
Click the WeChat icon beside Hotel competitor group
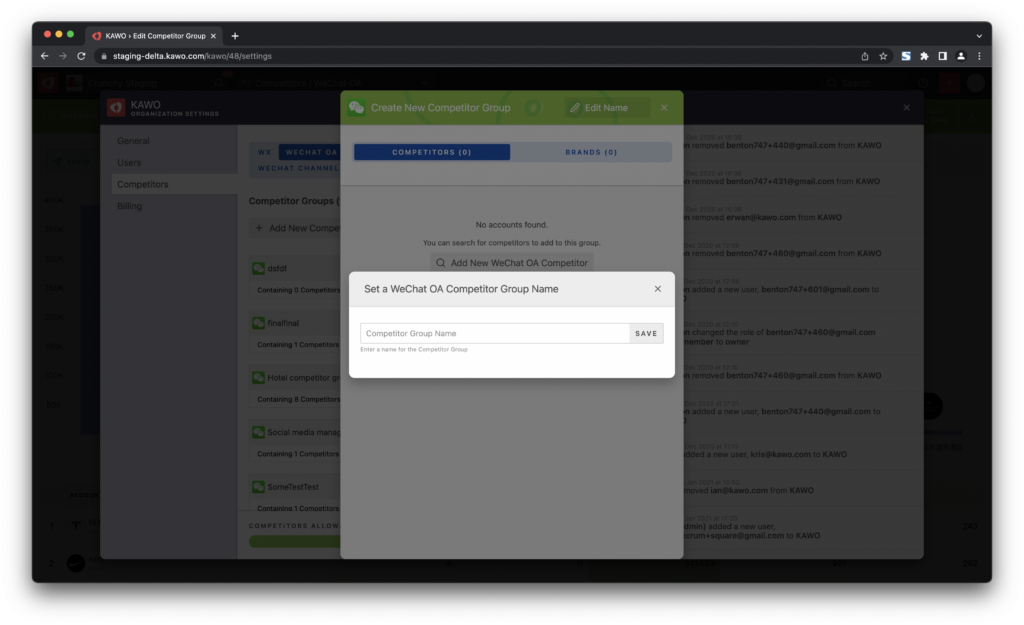pyautogui.click(x=259, y=377)
